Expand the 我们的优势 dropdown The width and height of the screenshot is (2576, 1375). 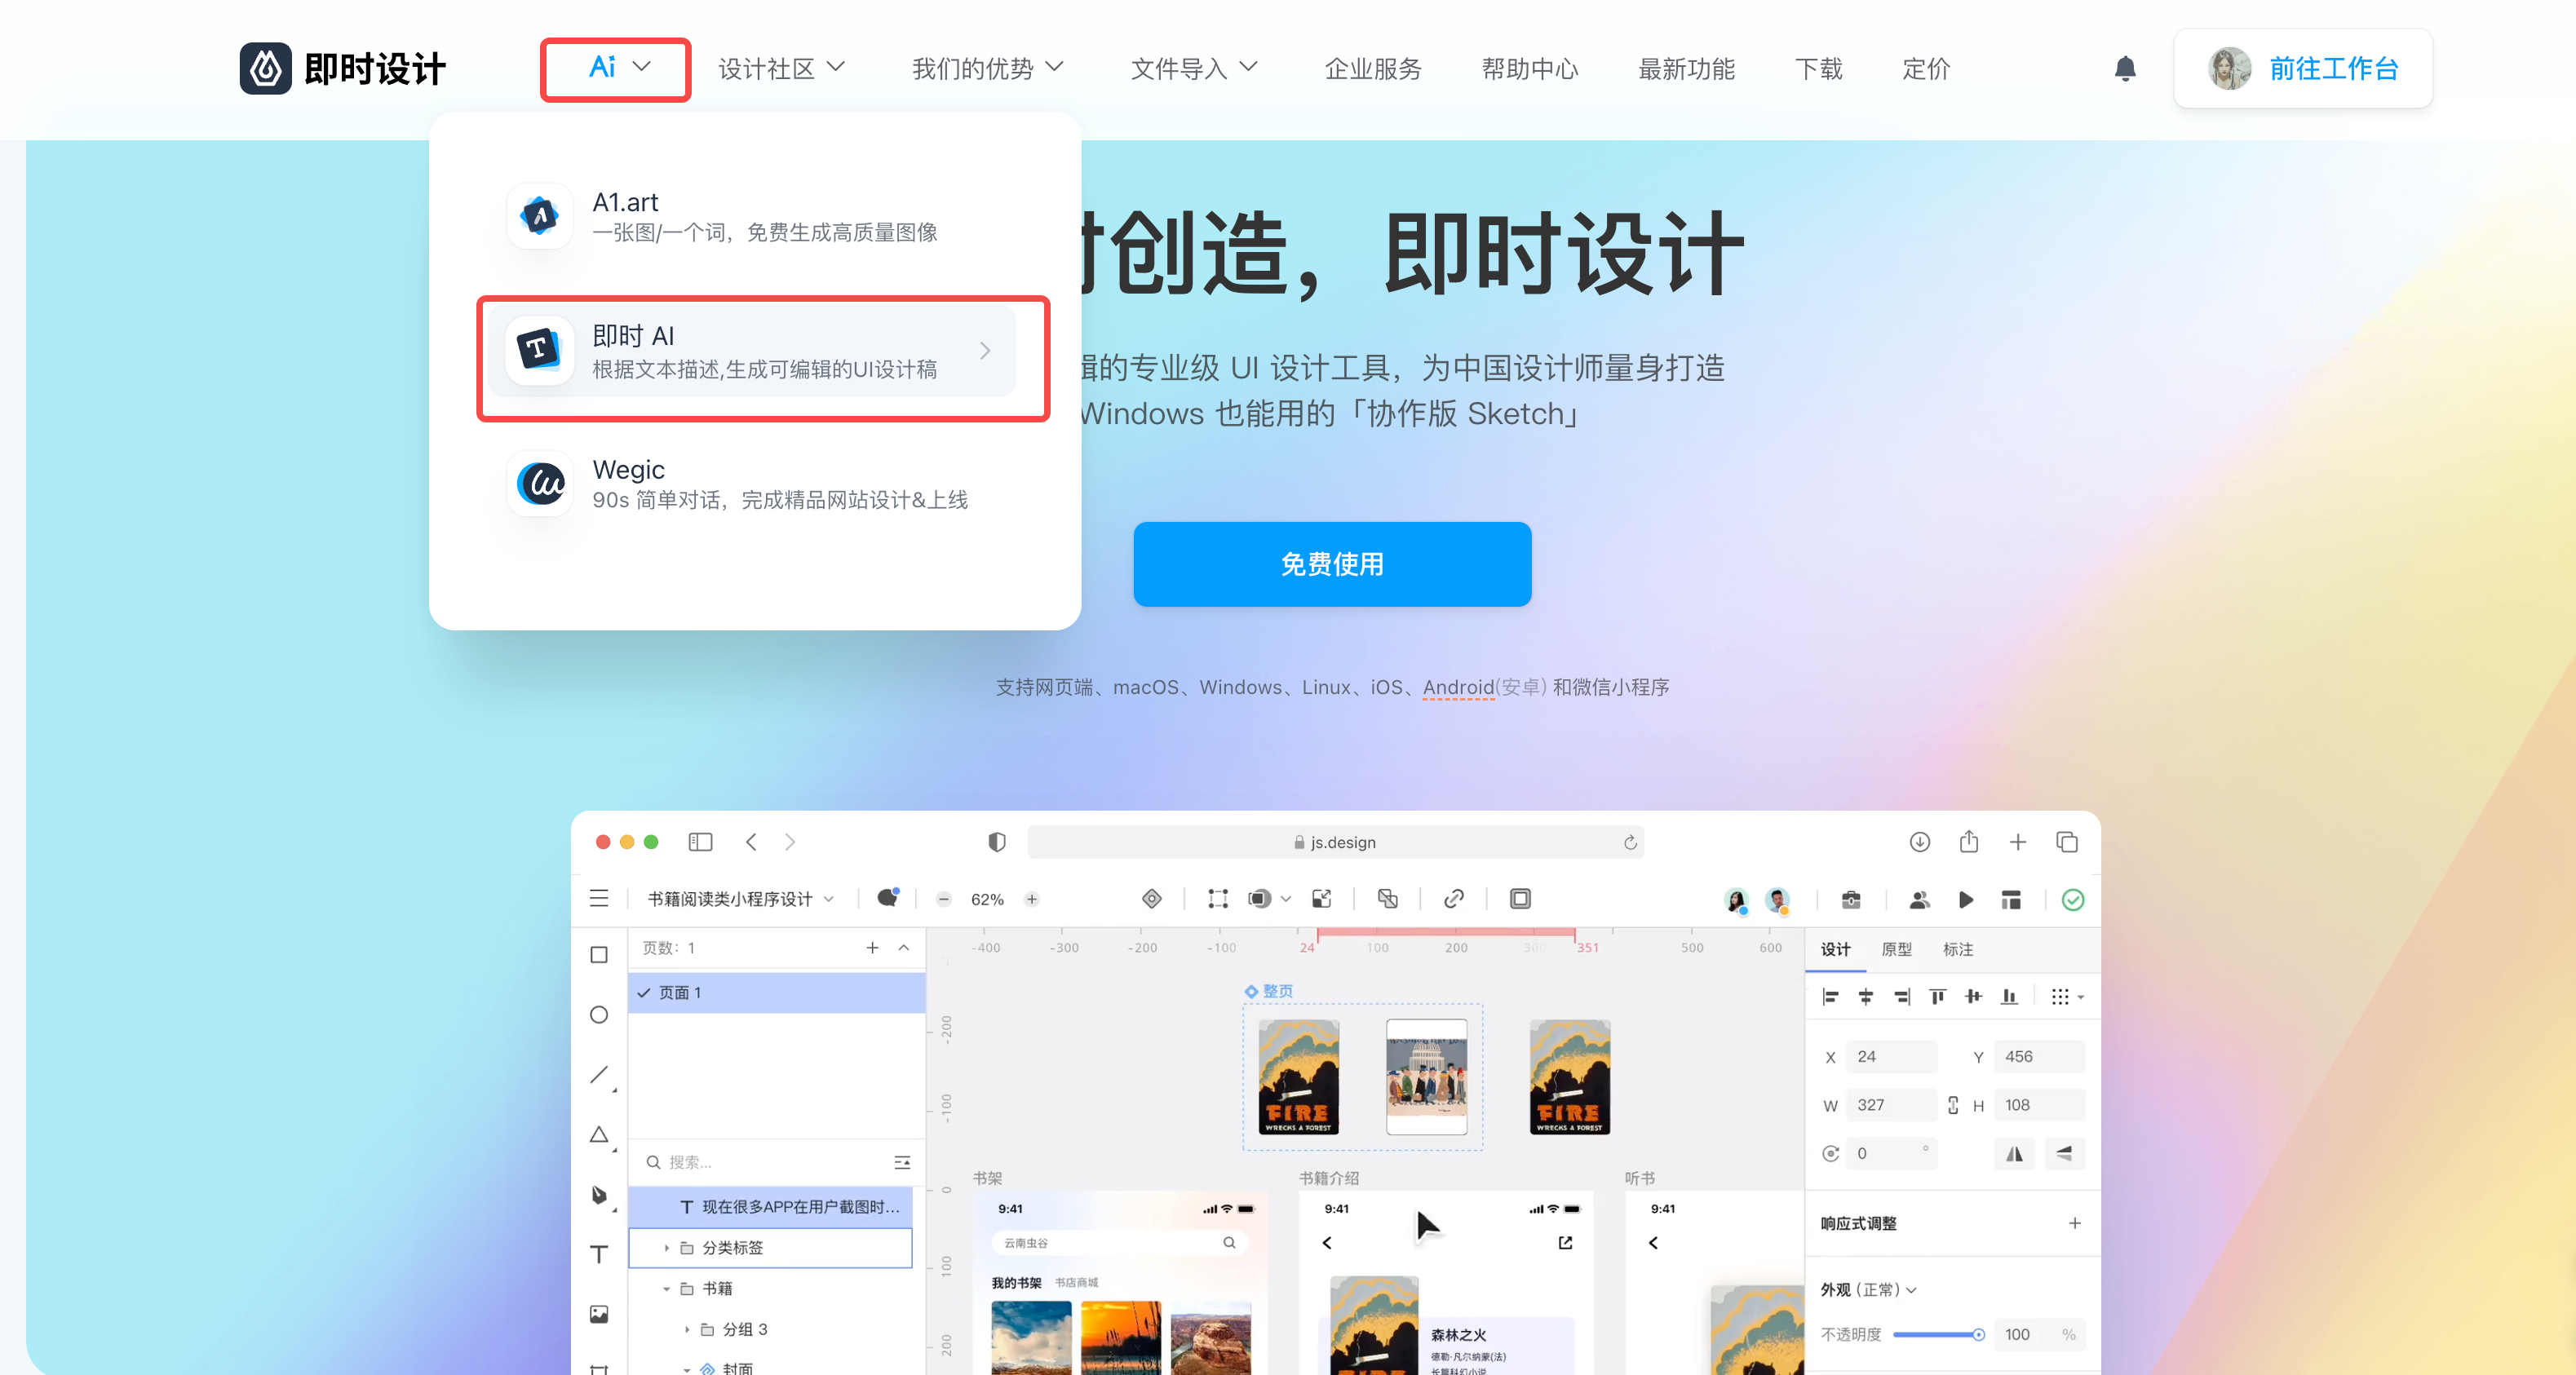tap(987, 68)
